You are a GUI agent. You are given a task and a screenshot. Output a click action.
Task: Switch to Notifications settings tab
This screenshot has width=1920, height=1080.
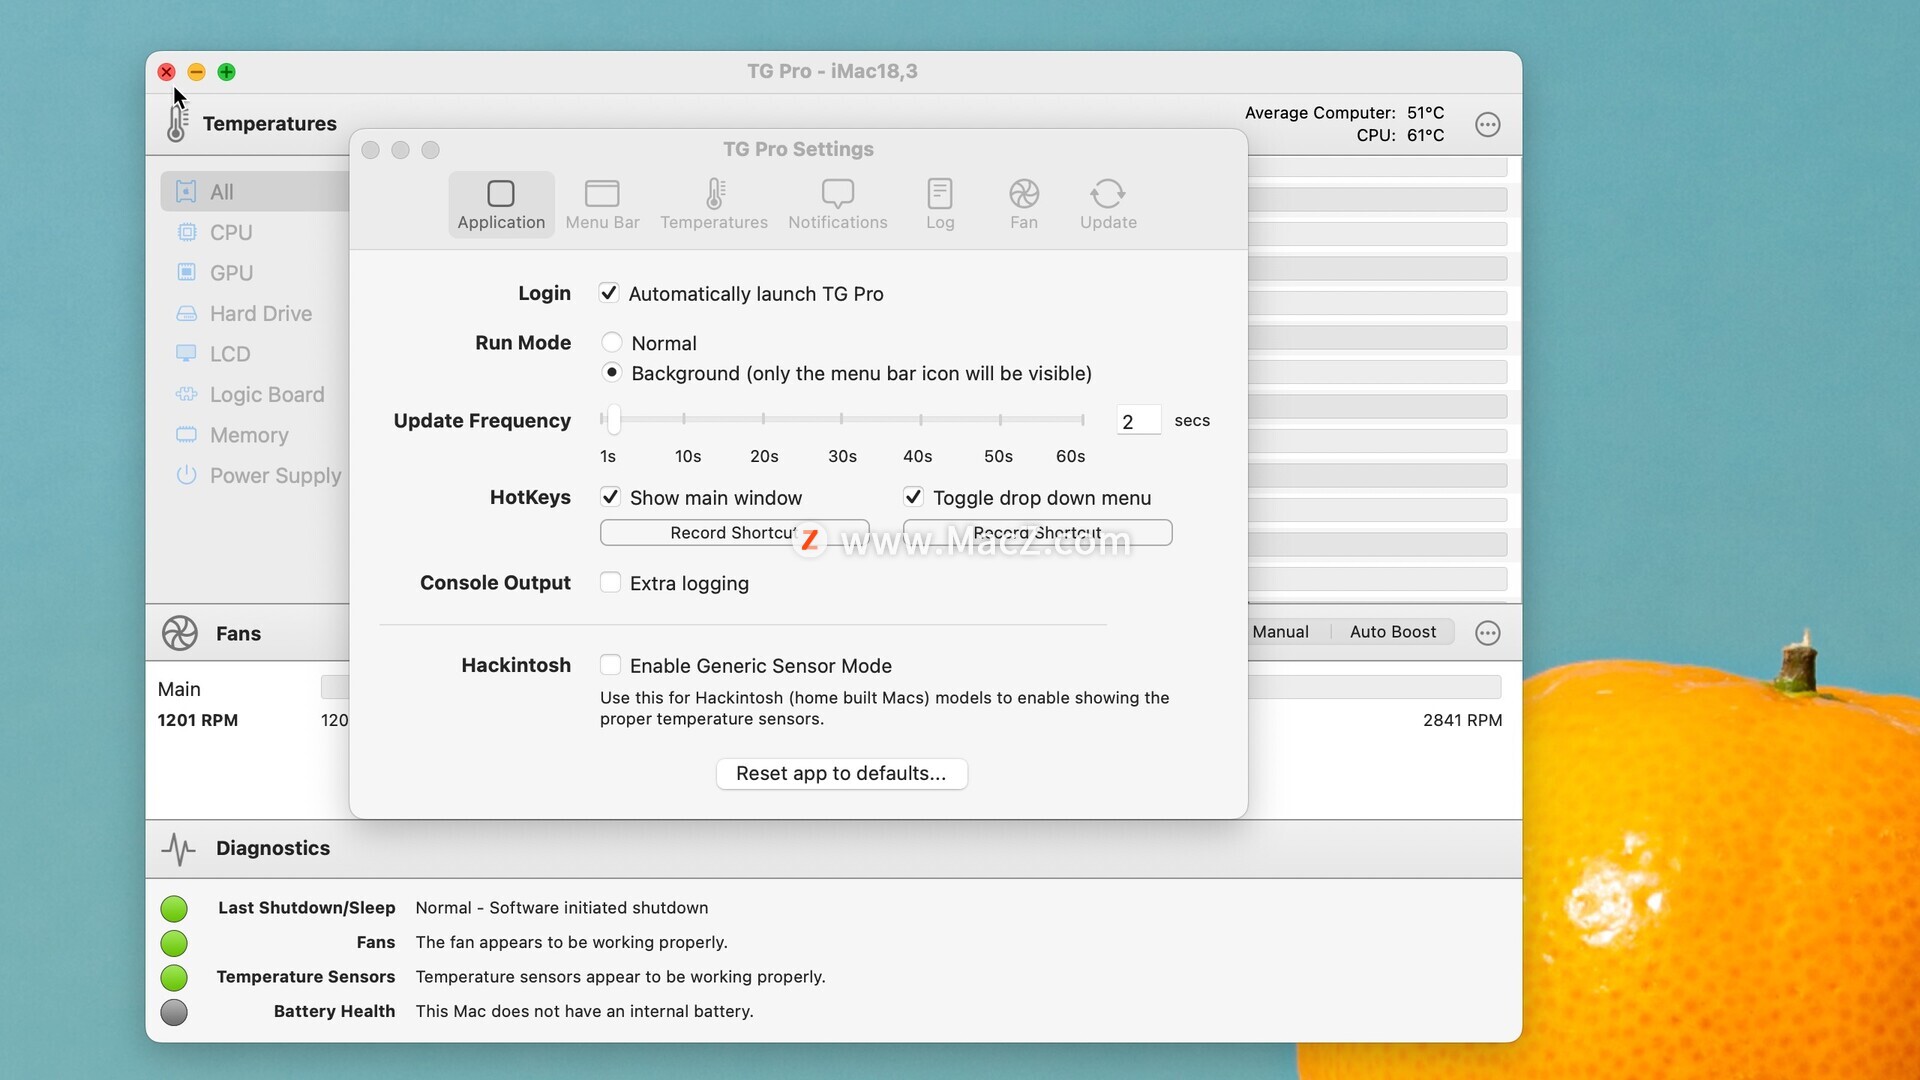click(838, 204)
